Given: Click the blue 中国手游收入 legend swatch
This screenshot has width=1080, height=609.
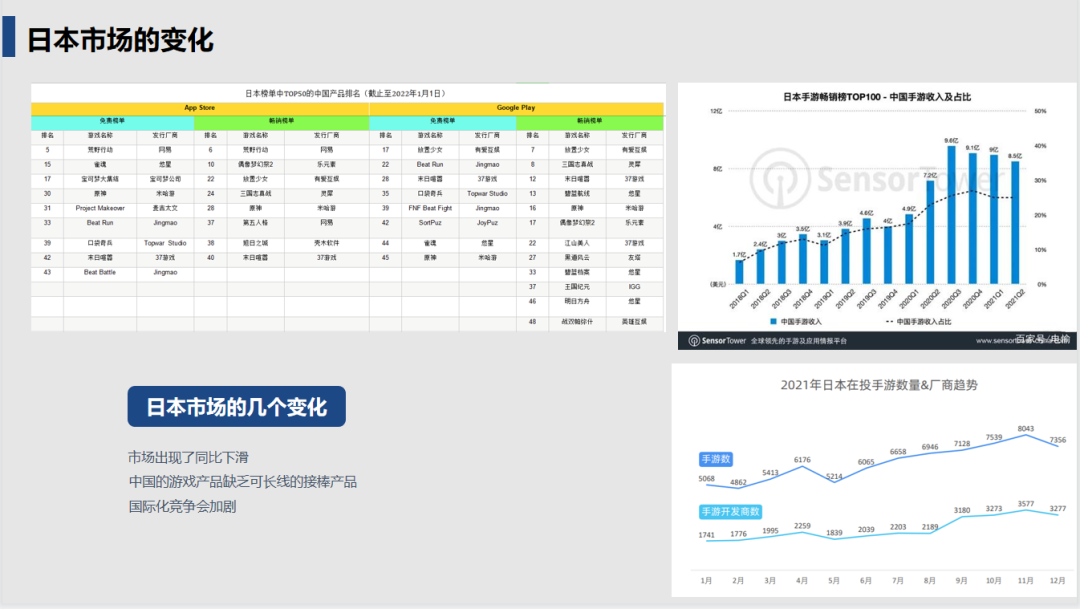Looking at the screenshot, I should 773,322.
